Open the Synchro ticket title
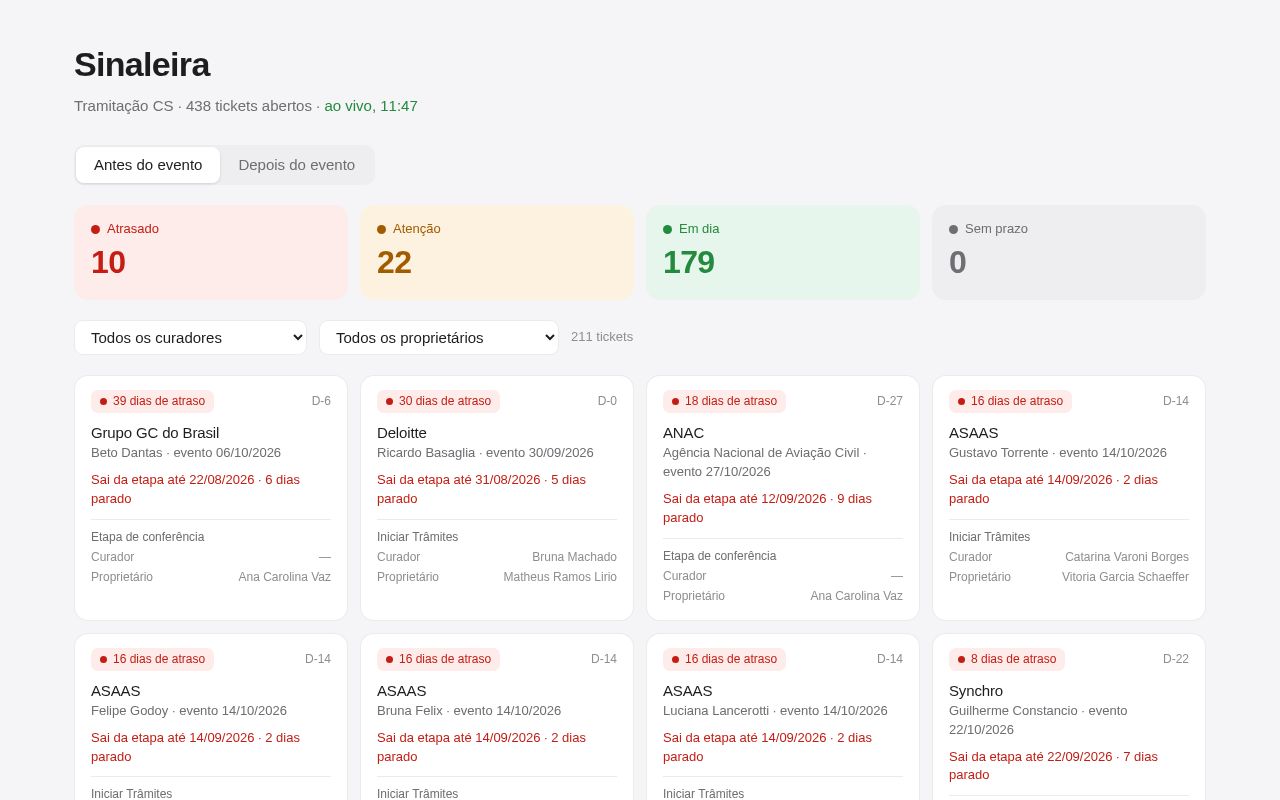The width and height of the screenshot is (1280, 800). [976, 691]
